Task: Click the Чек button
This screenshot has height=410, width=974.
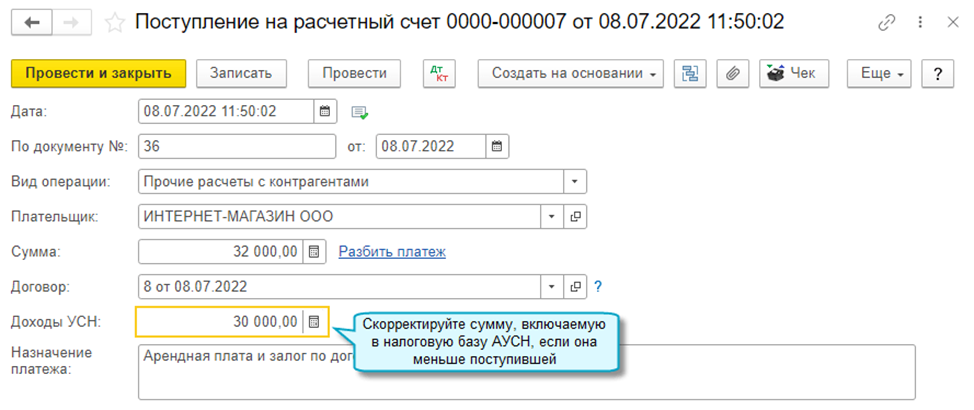Action: click(x=792, y=73)
